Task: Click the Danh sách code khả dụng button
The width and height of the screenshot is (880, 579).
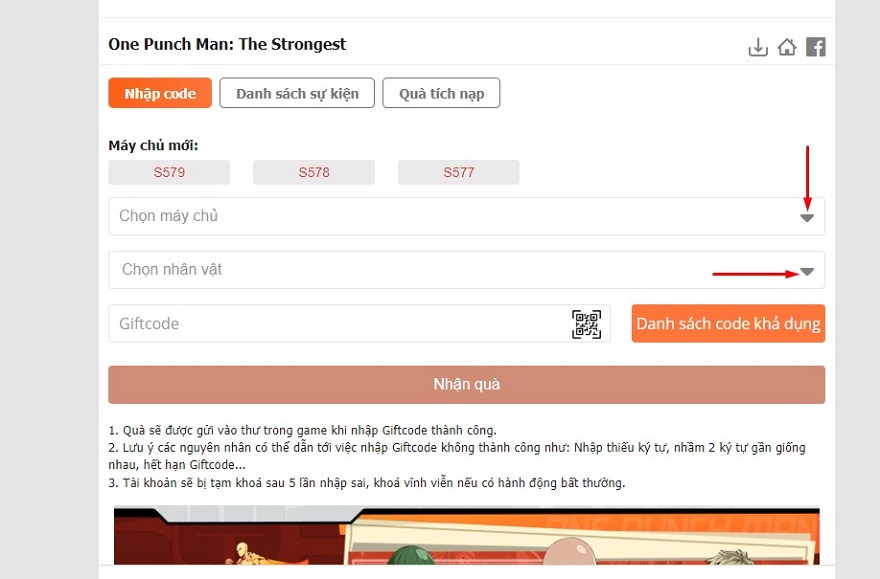Action: 728,324
